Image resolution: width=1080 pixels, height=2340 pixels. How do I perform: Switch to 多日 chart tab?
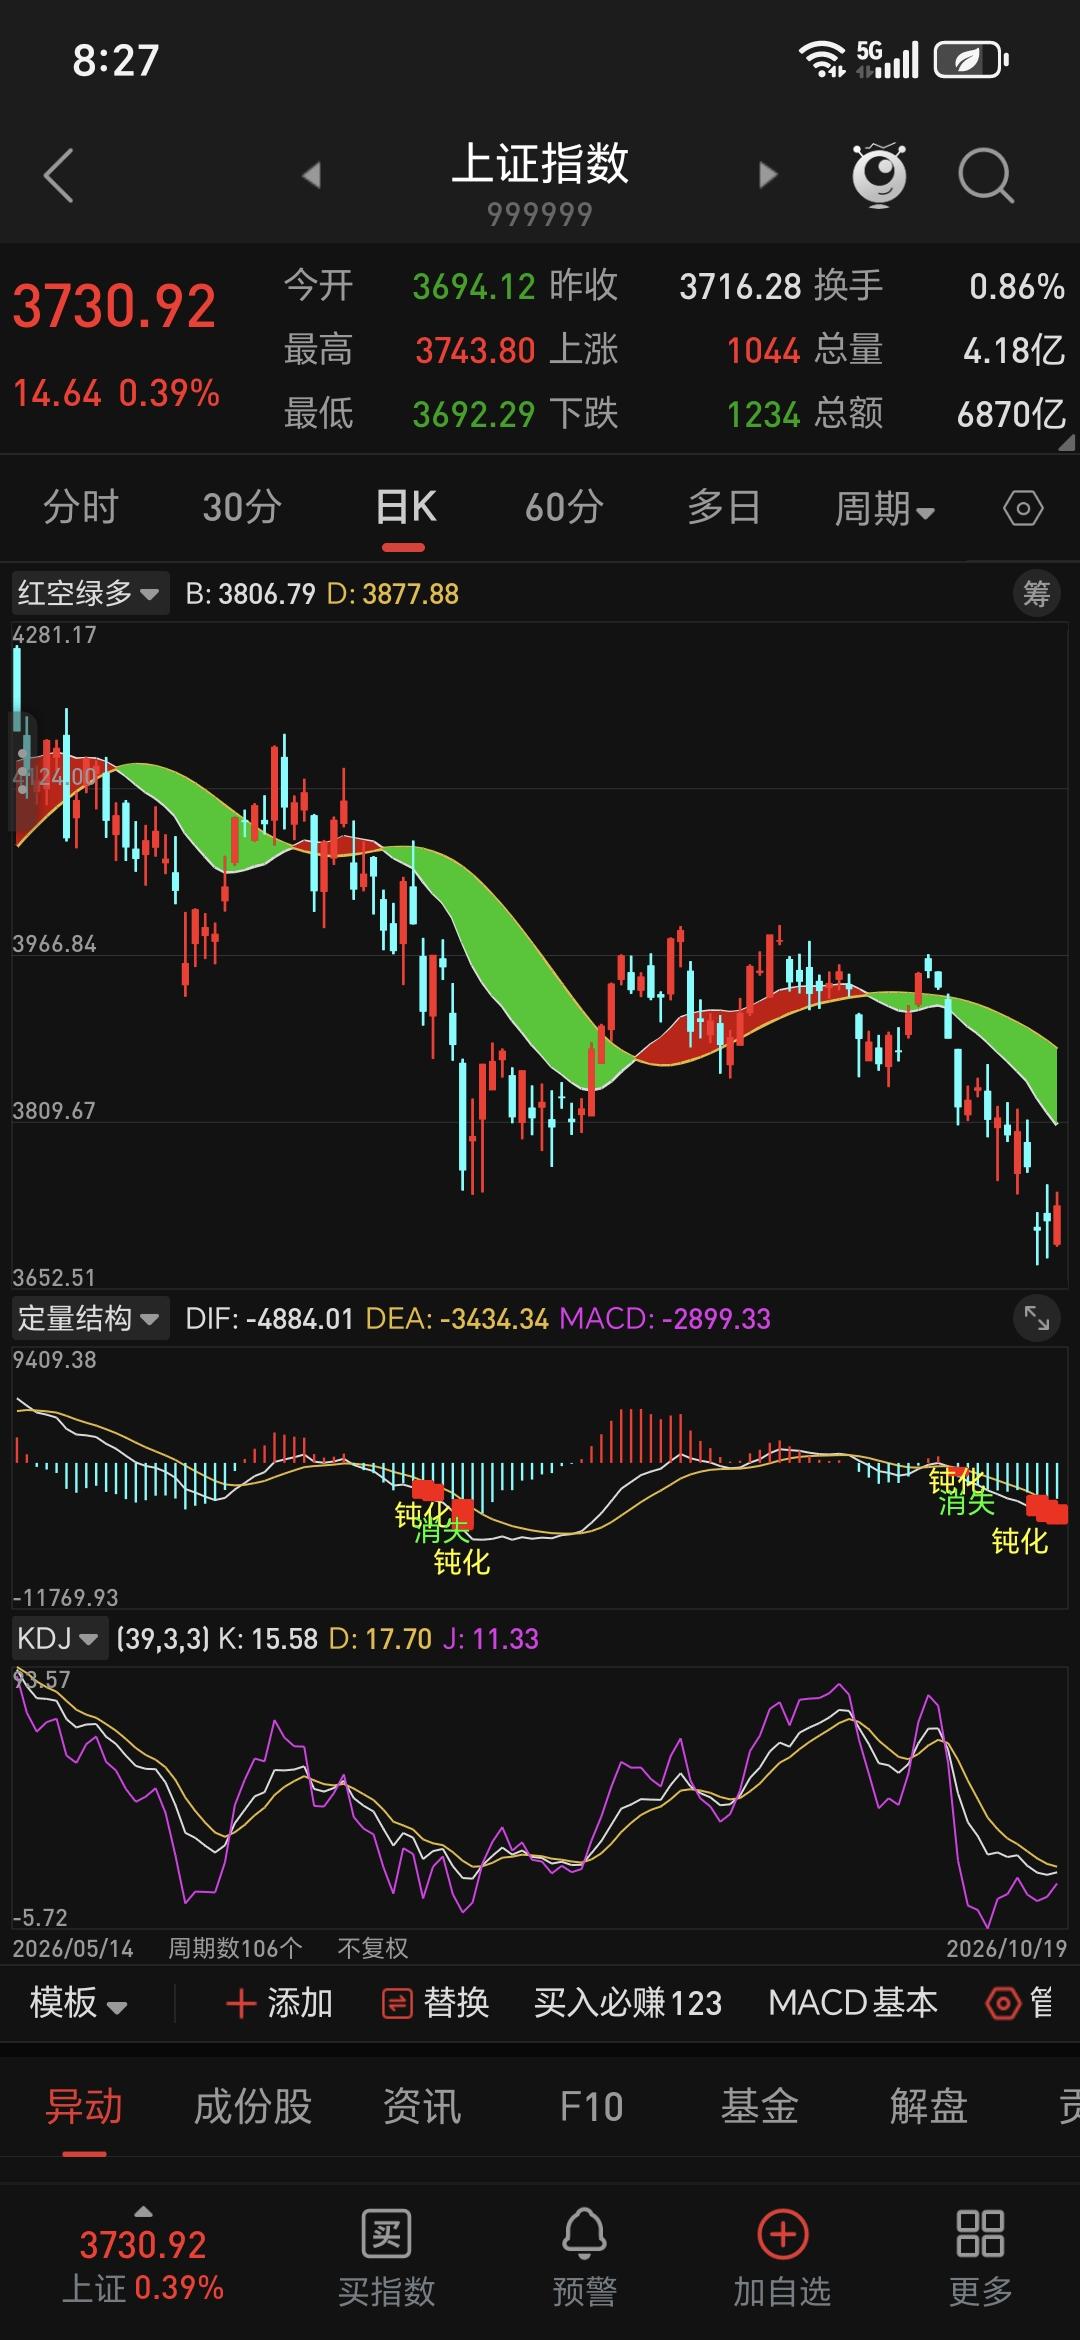[723, 508]
